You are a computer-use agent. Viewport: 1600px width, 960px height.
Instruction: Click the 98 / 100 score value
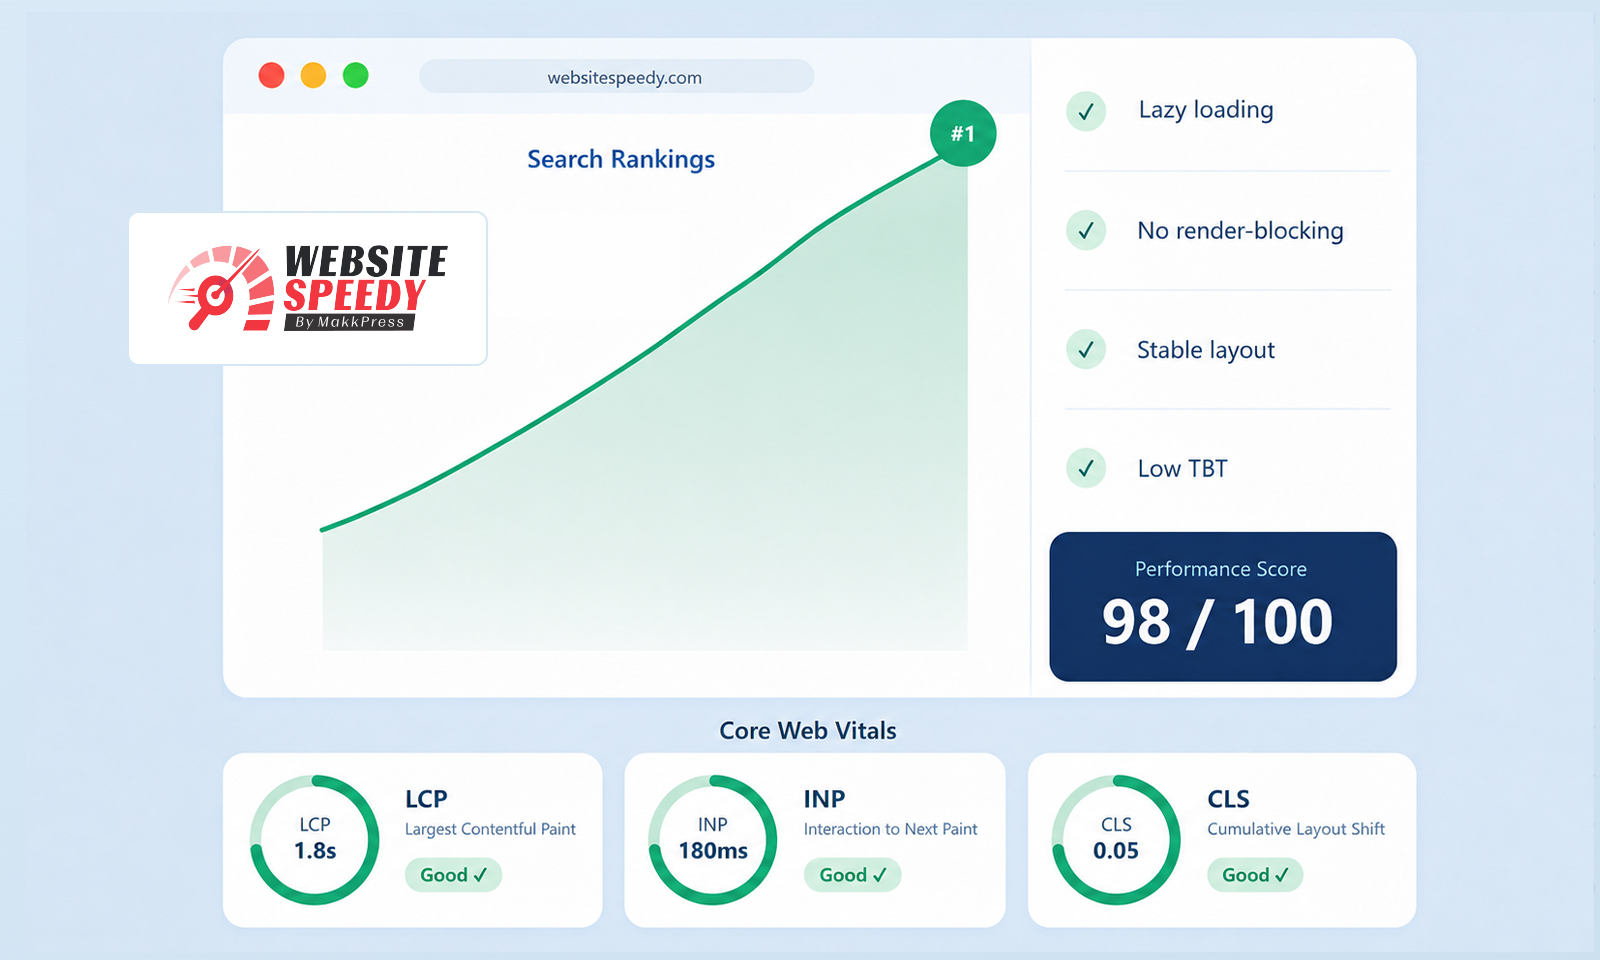coord(1218,622)
